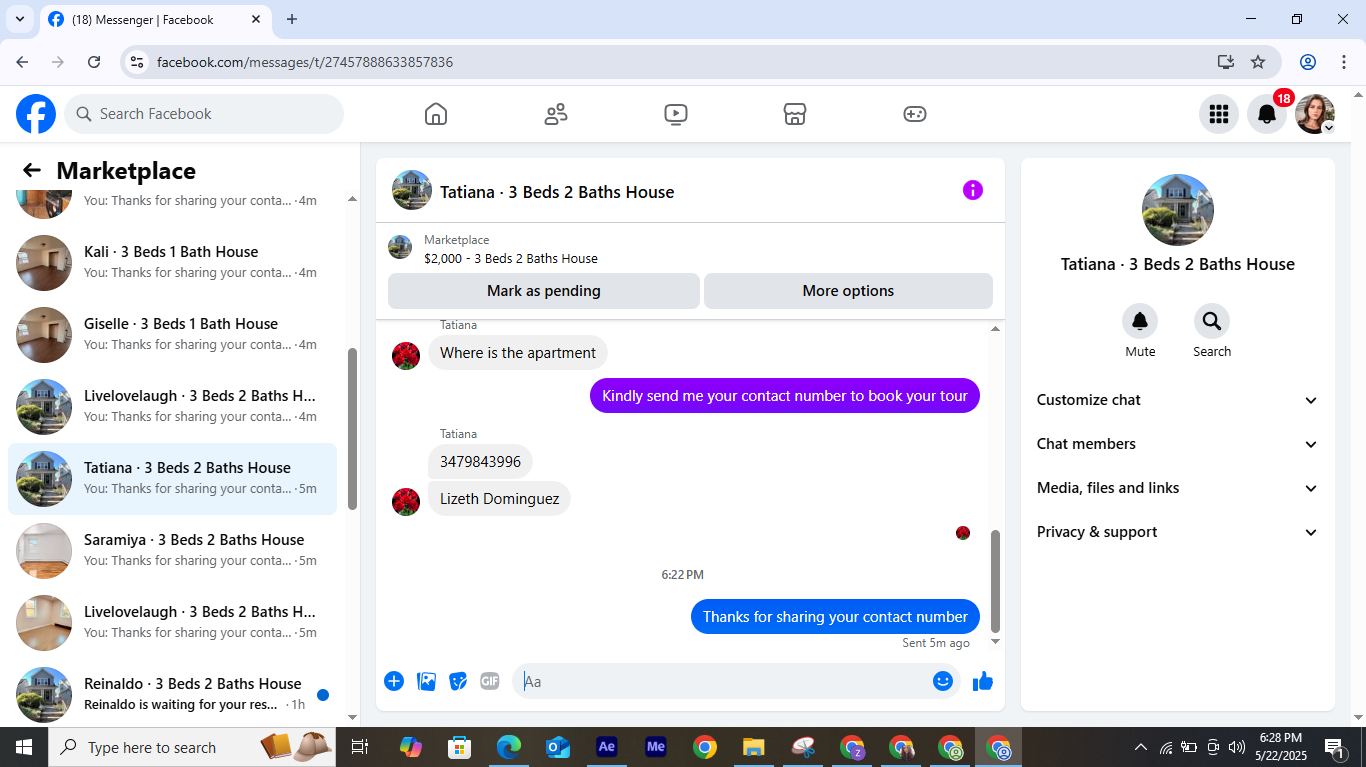Select the Messenger | Facebook browser tab

click(x=154, y=19)
